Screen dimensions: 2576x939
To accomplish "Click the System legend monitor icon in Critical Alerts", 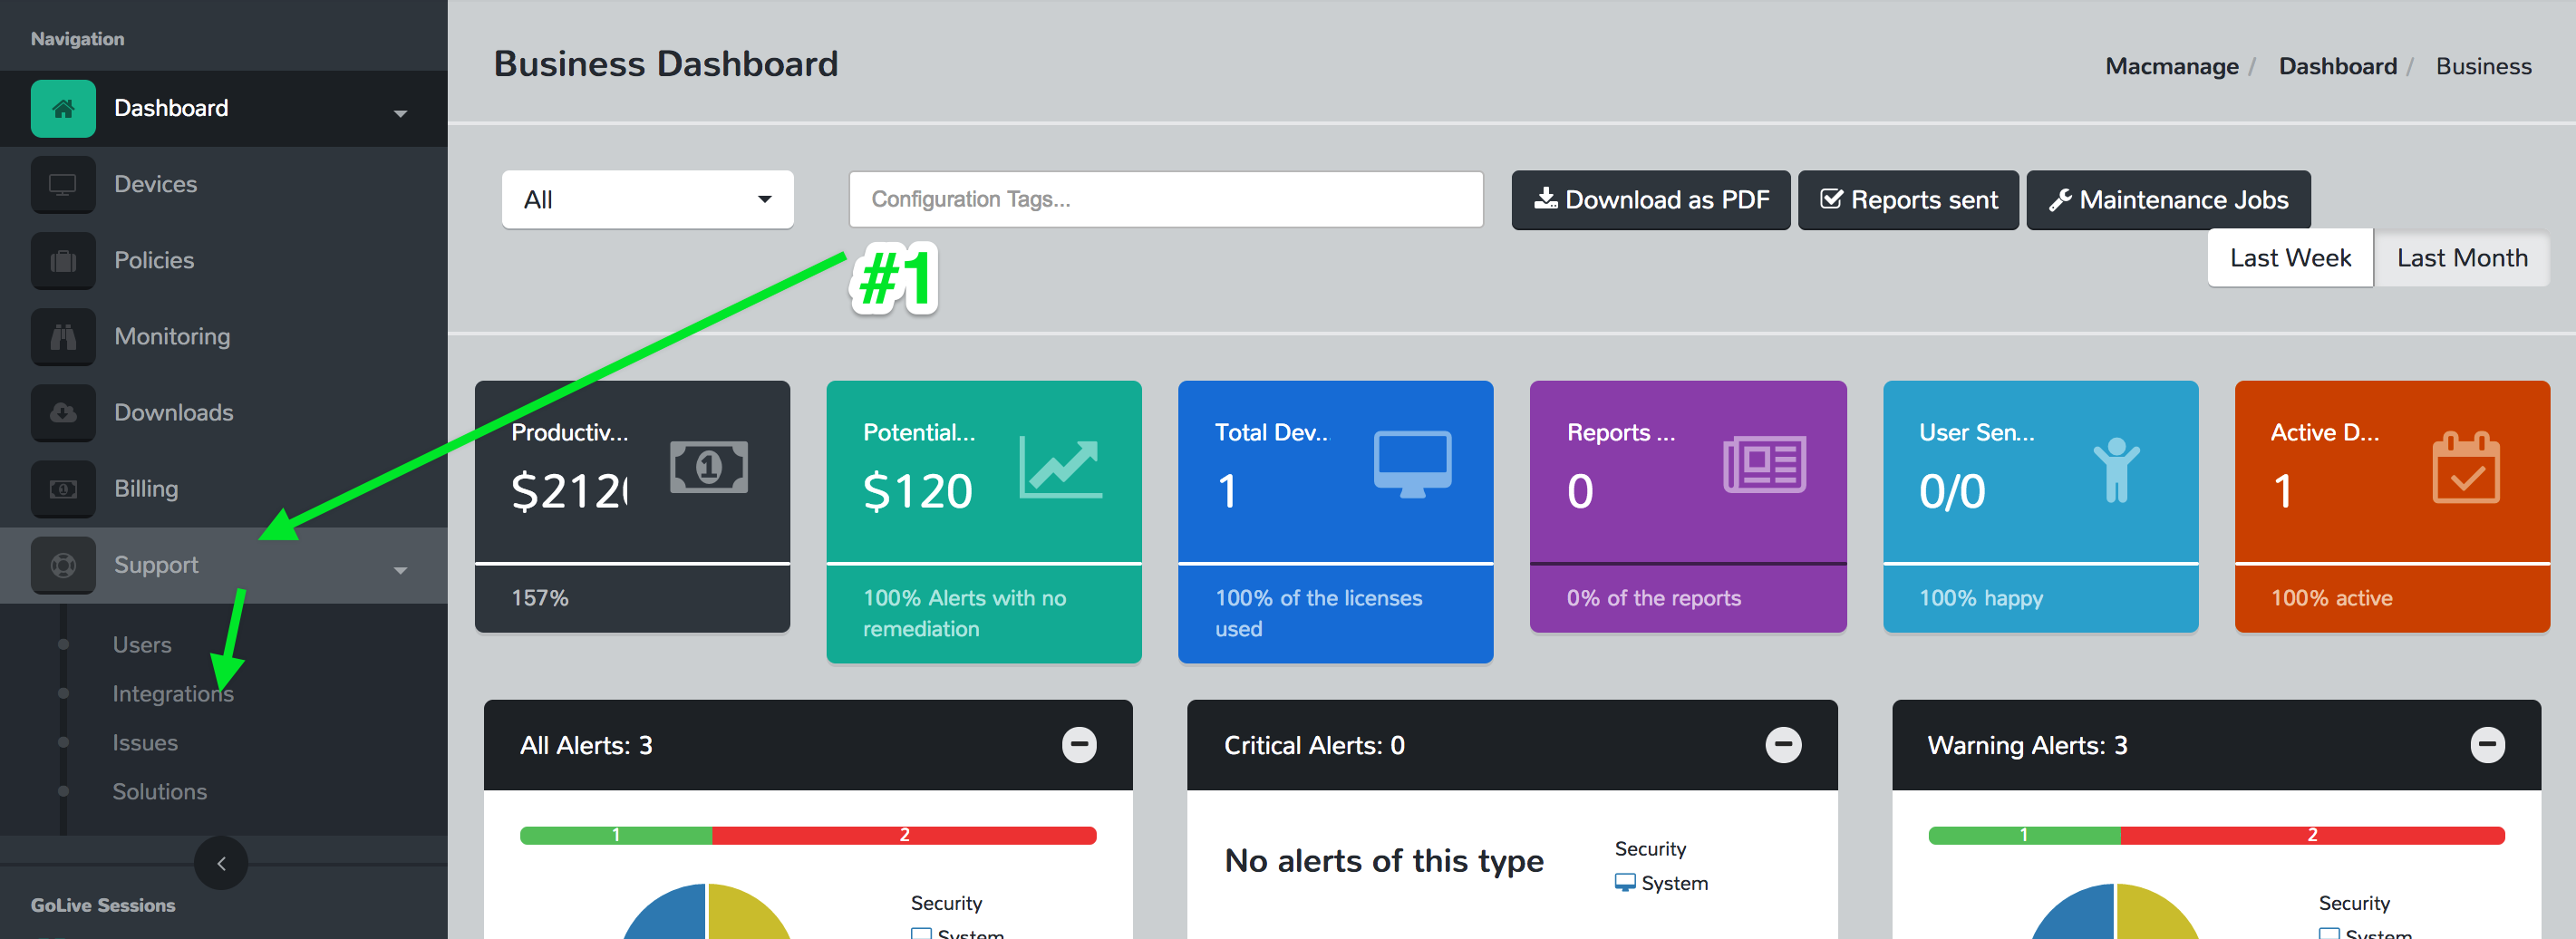I will pos(1625,883).
